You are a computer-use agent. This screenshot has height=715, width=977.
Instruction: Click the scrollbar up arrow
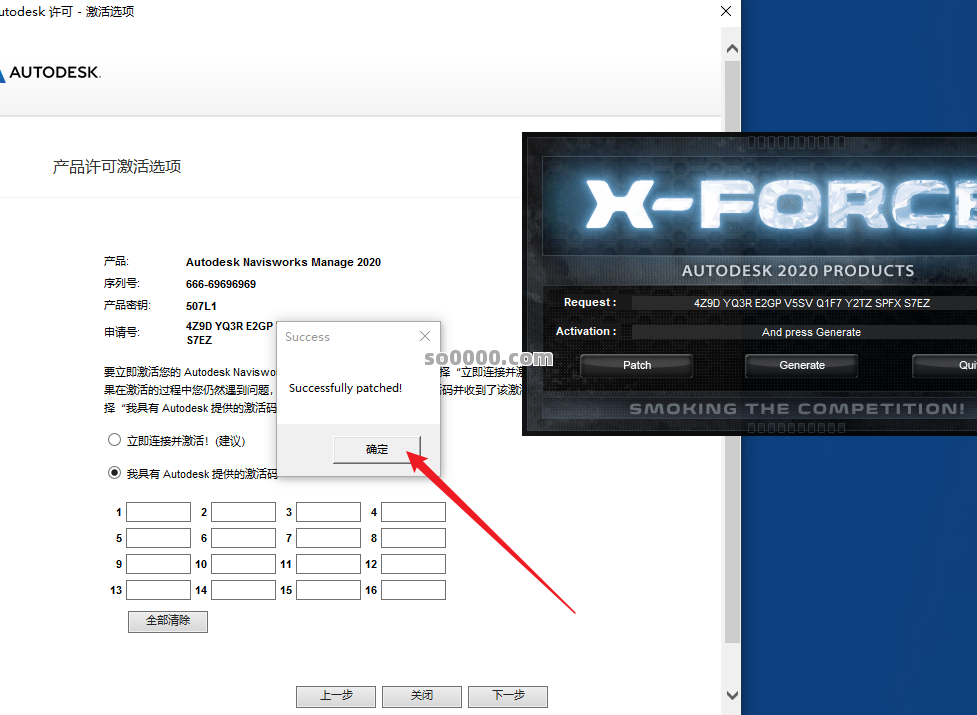[732, 48]
